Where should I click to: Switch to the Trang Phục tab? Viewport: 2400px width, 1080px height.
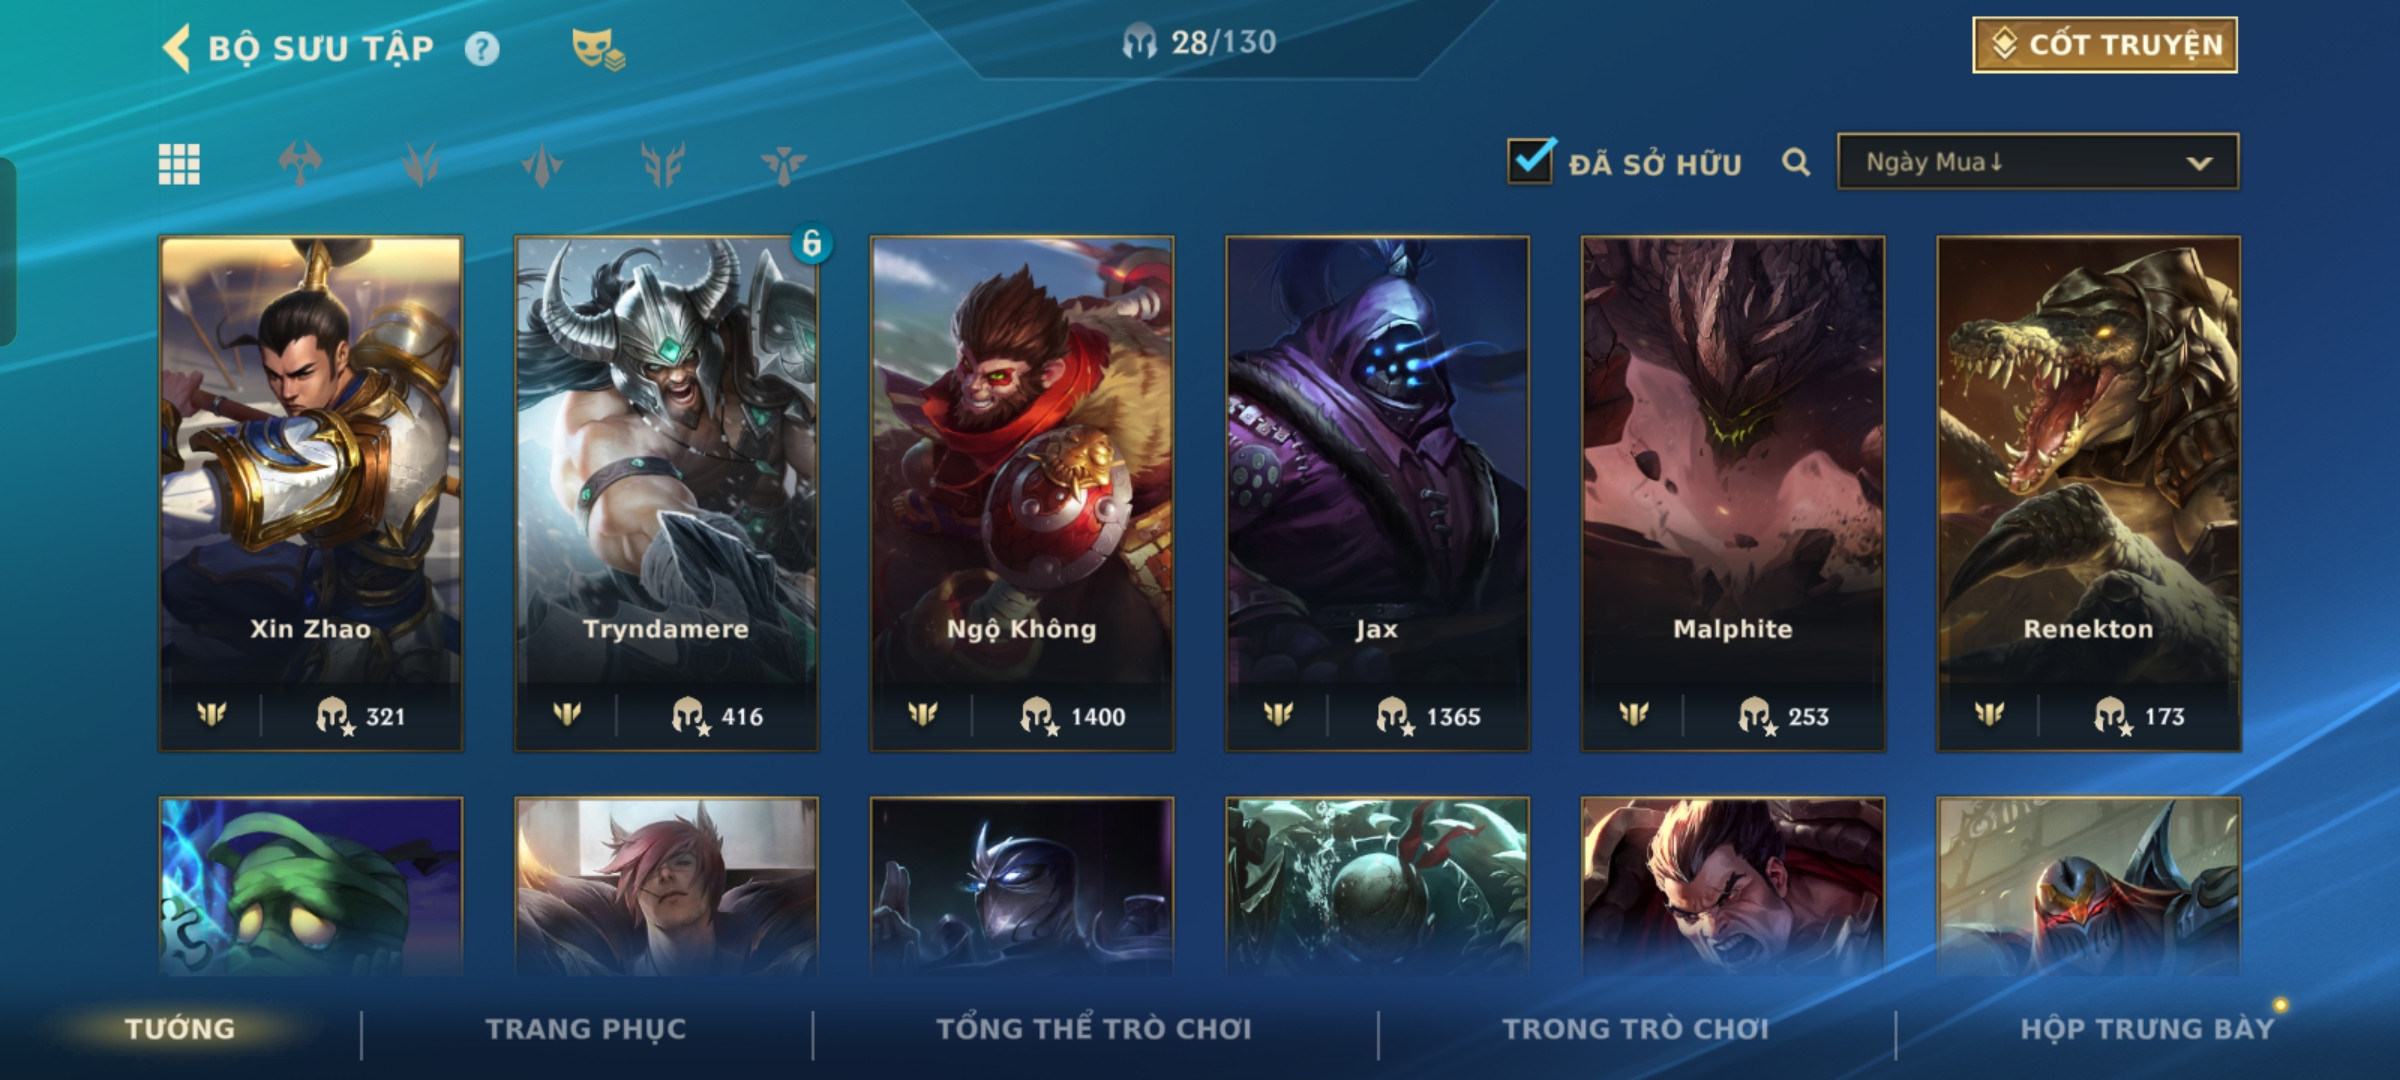point(586,1029)
